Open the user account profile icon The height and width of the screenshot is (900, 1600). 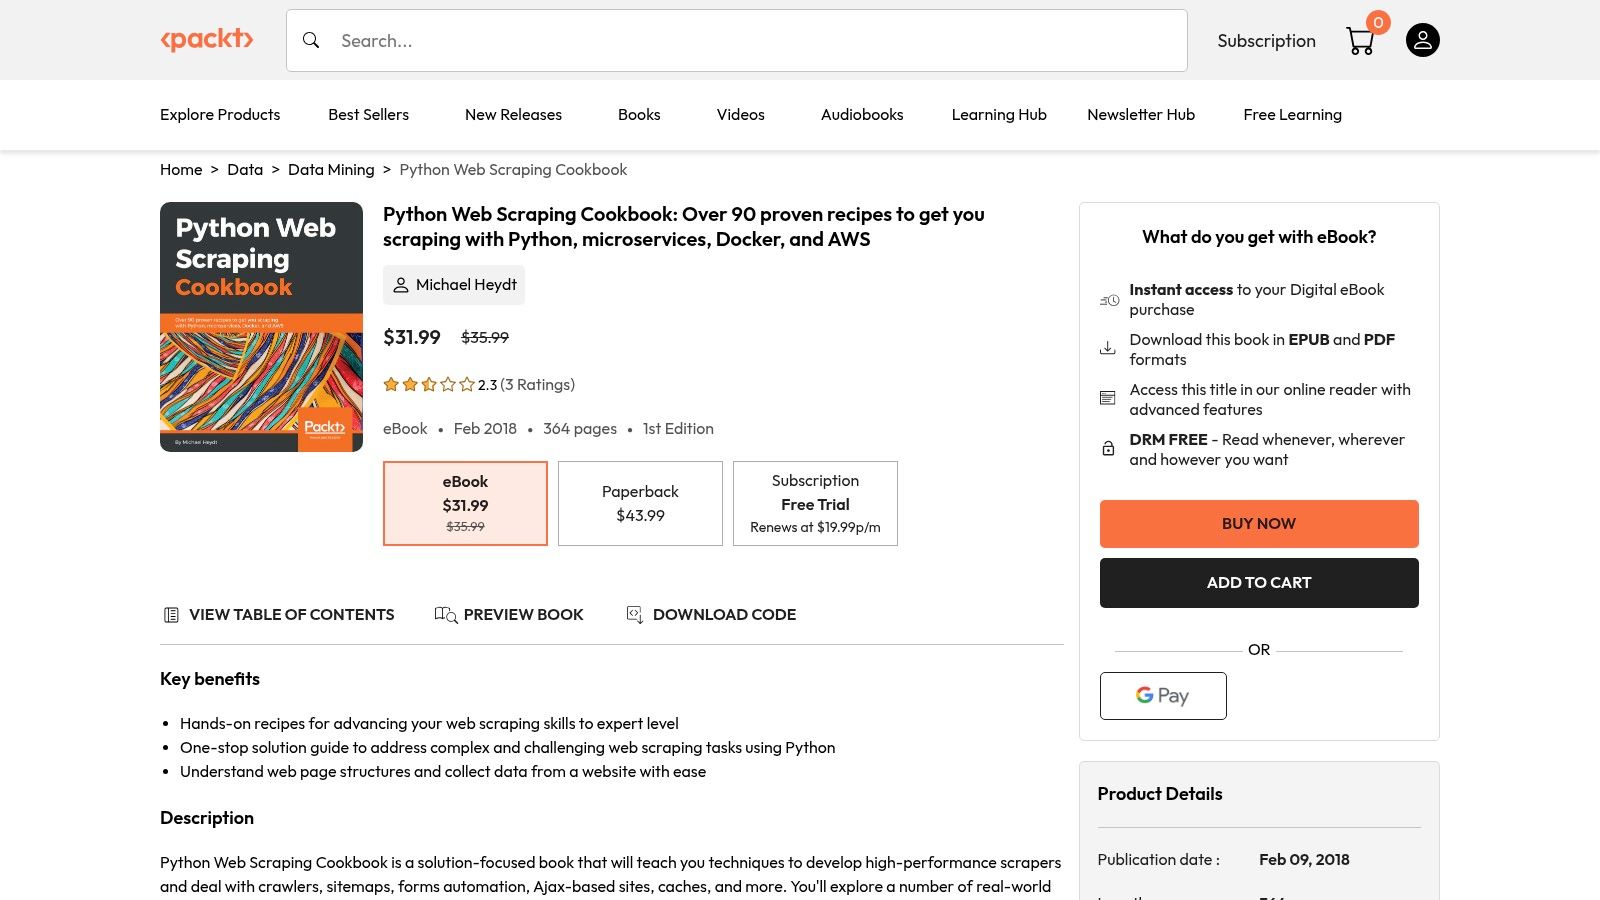1422,40
